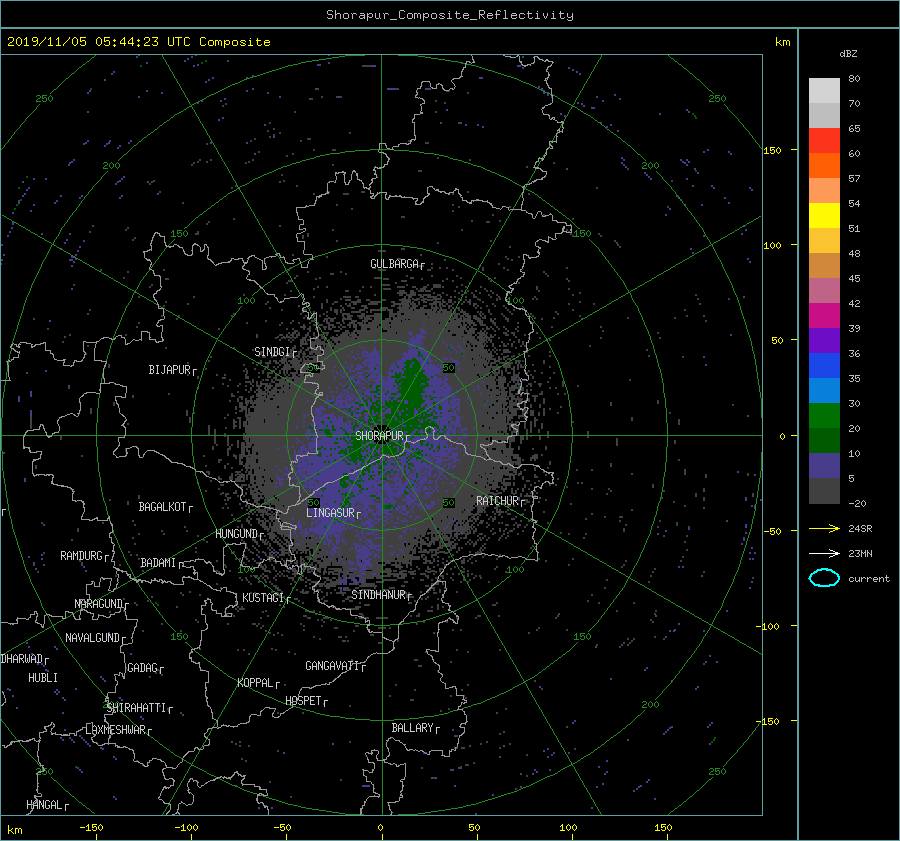
Task: Click the cyan current oval legend icon
Action: tap(824, 578)
